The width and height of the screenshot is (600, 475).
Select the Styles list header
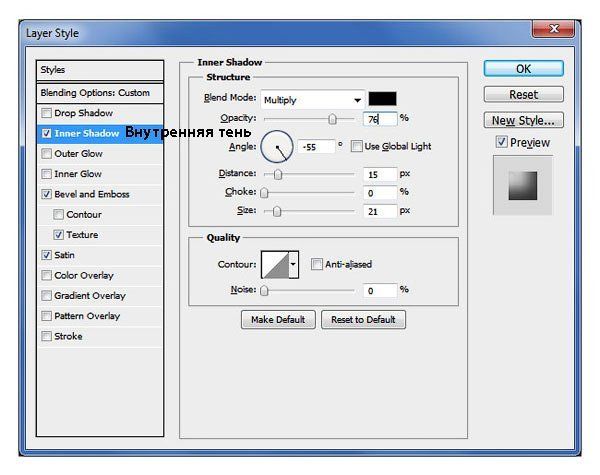tap(100, 70)
